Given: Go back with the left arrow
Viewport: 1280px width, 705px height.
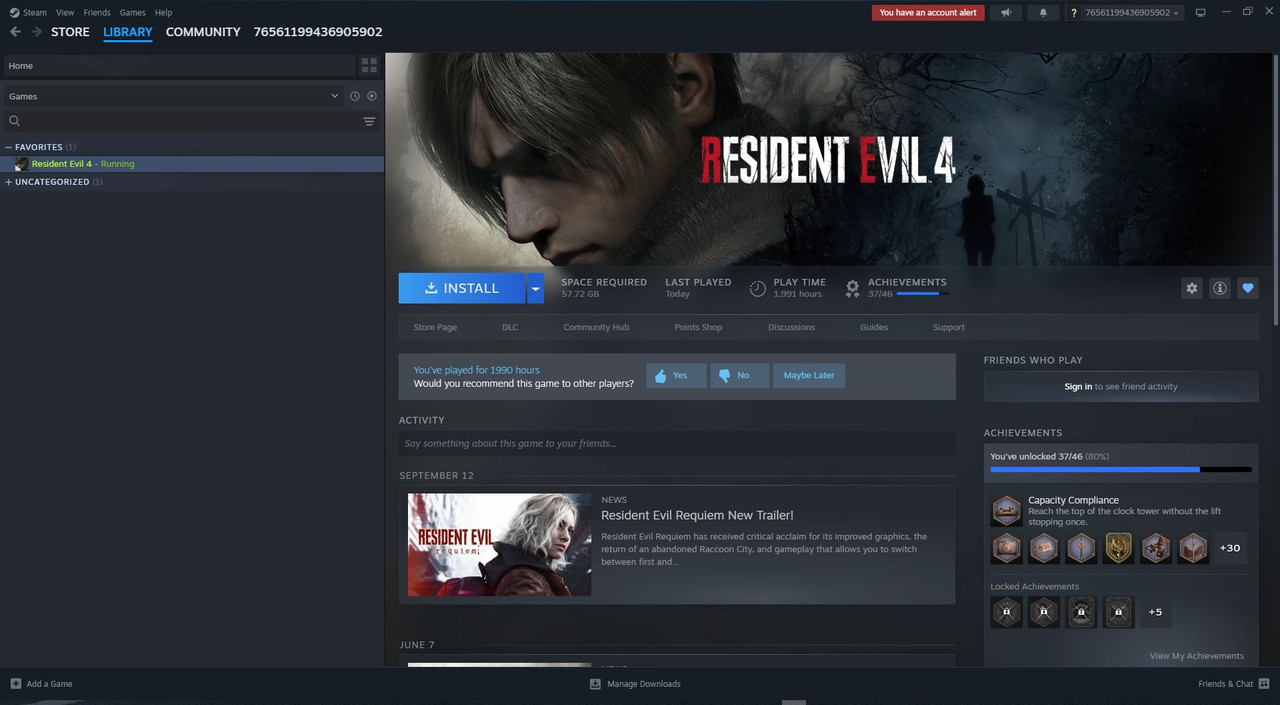Looking at the screenshot, I should click(15, 32).
